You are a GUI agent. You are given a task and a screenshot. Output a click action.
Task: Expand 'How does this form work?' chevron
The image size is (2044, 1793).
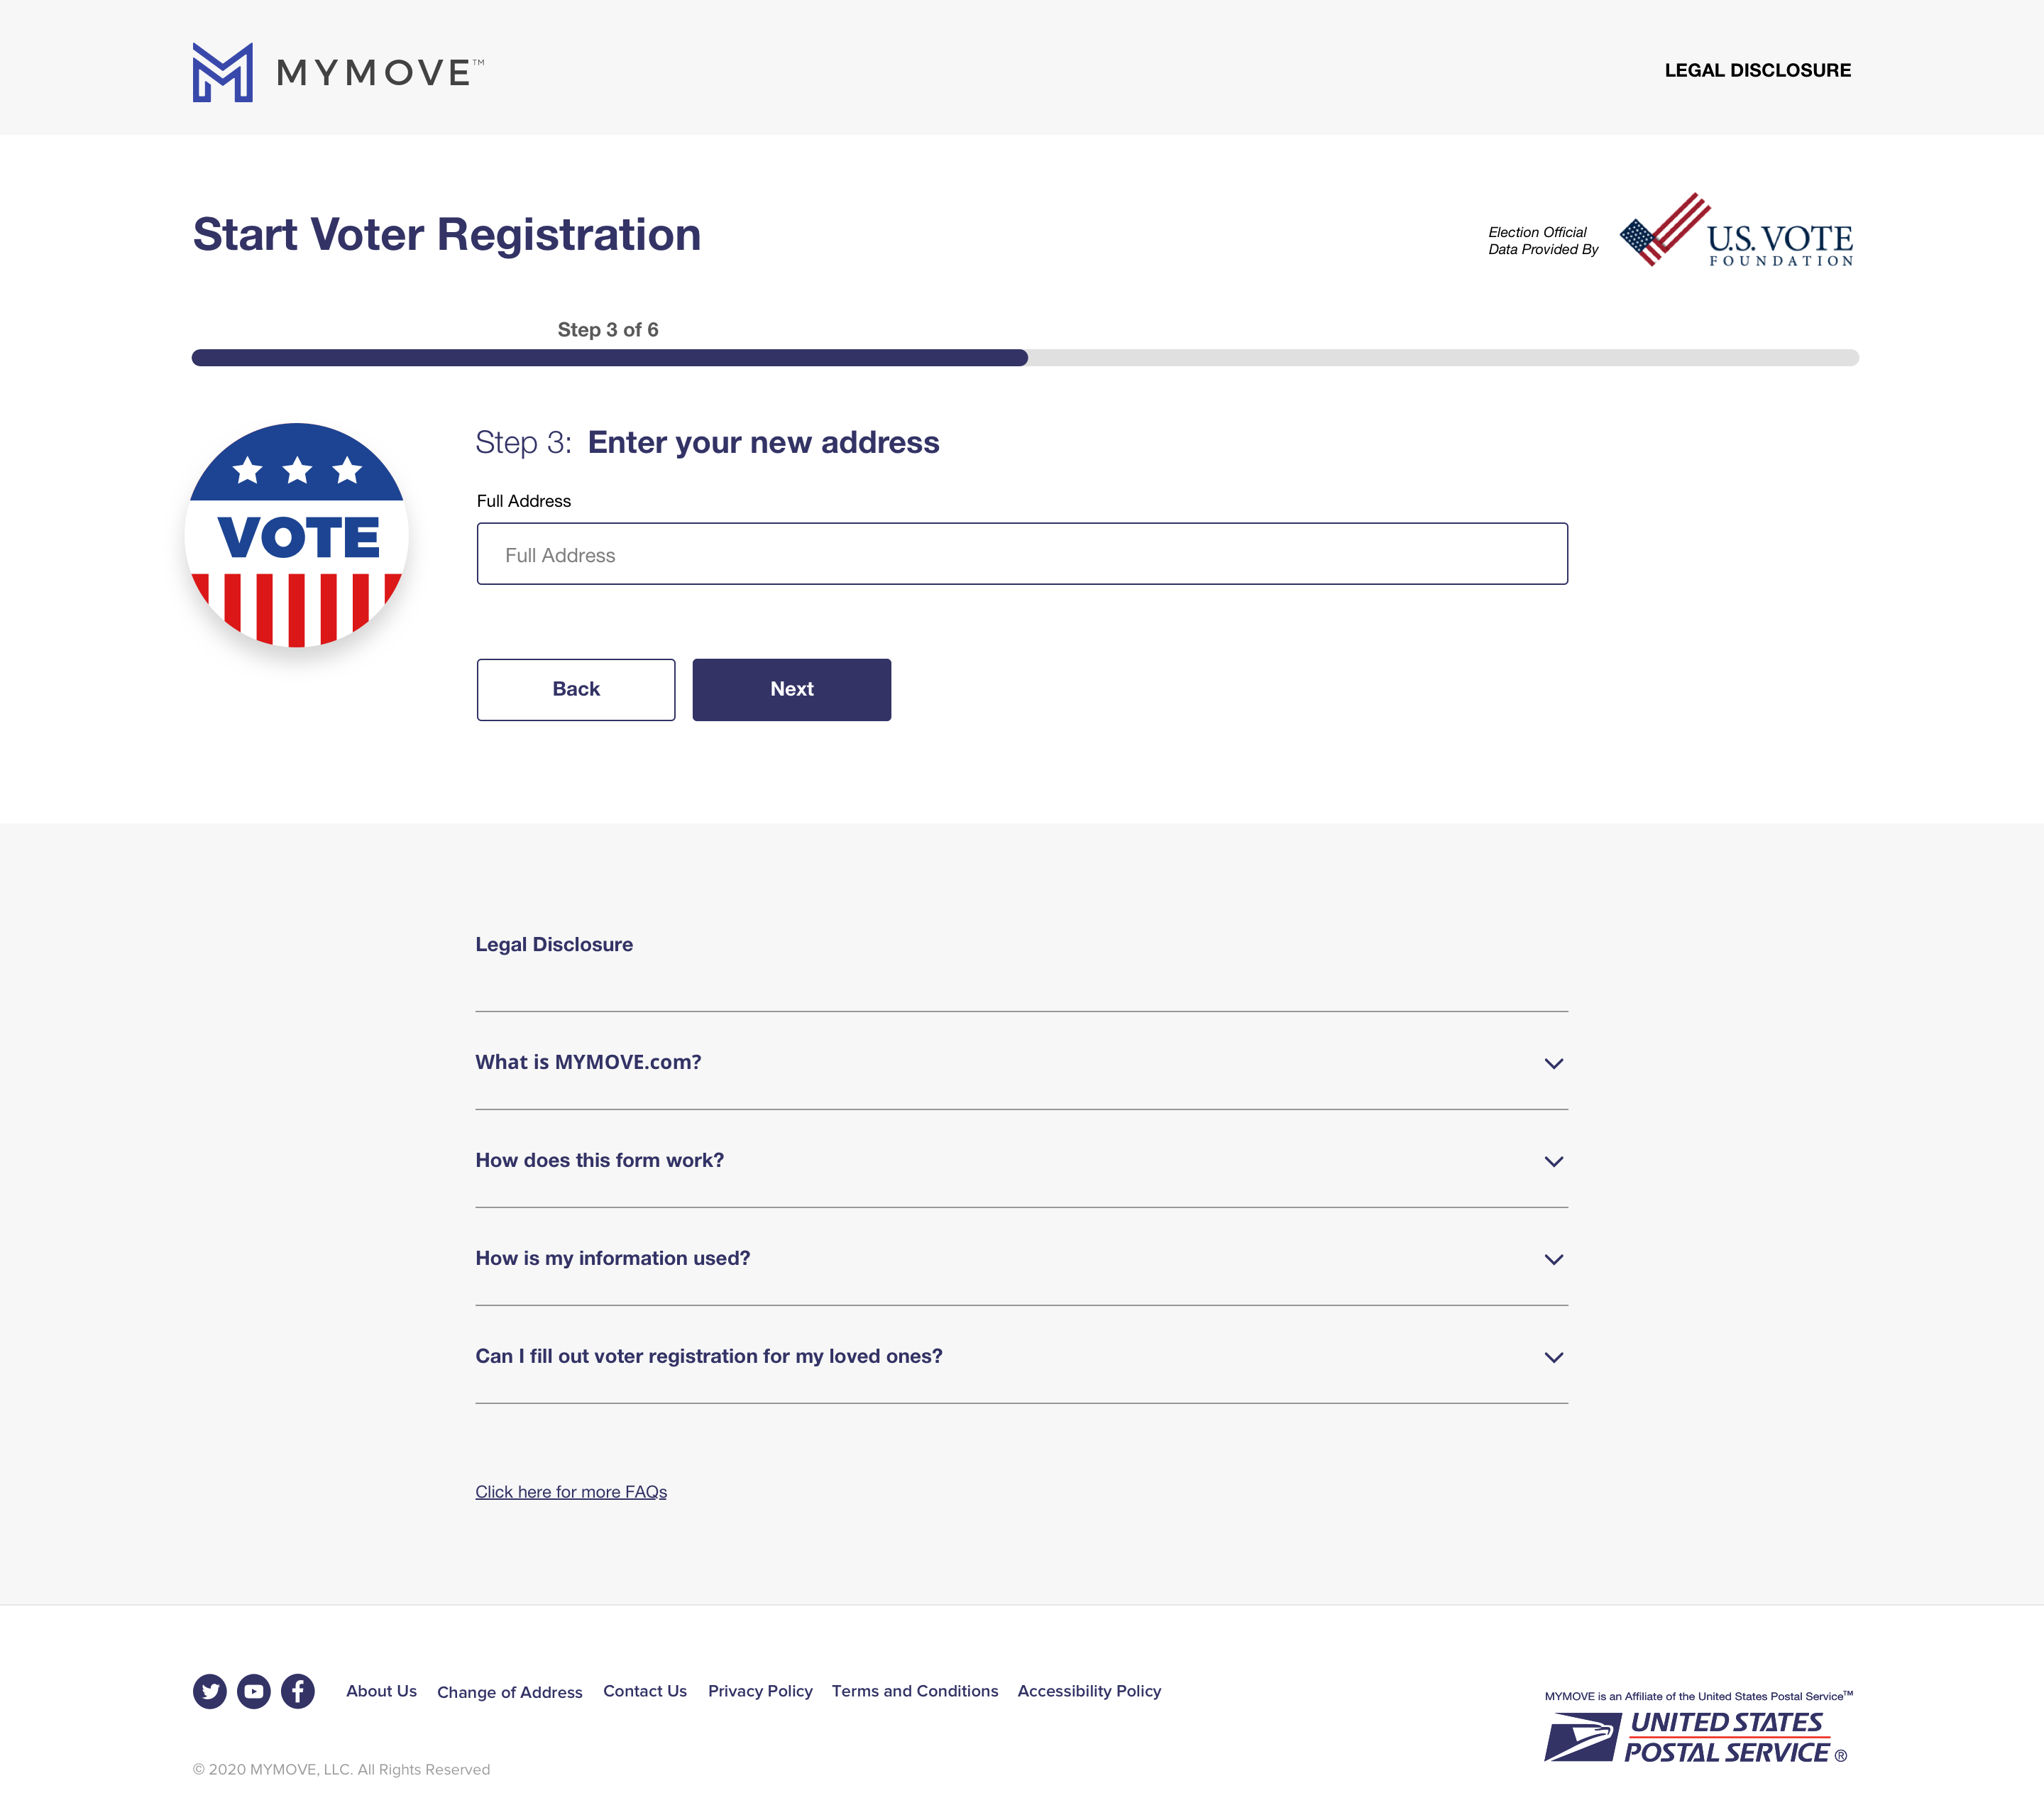click(x=1553, y=1161)
